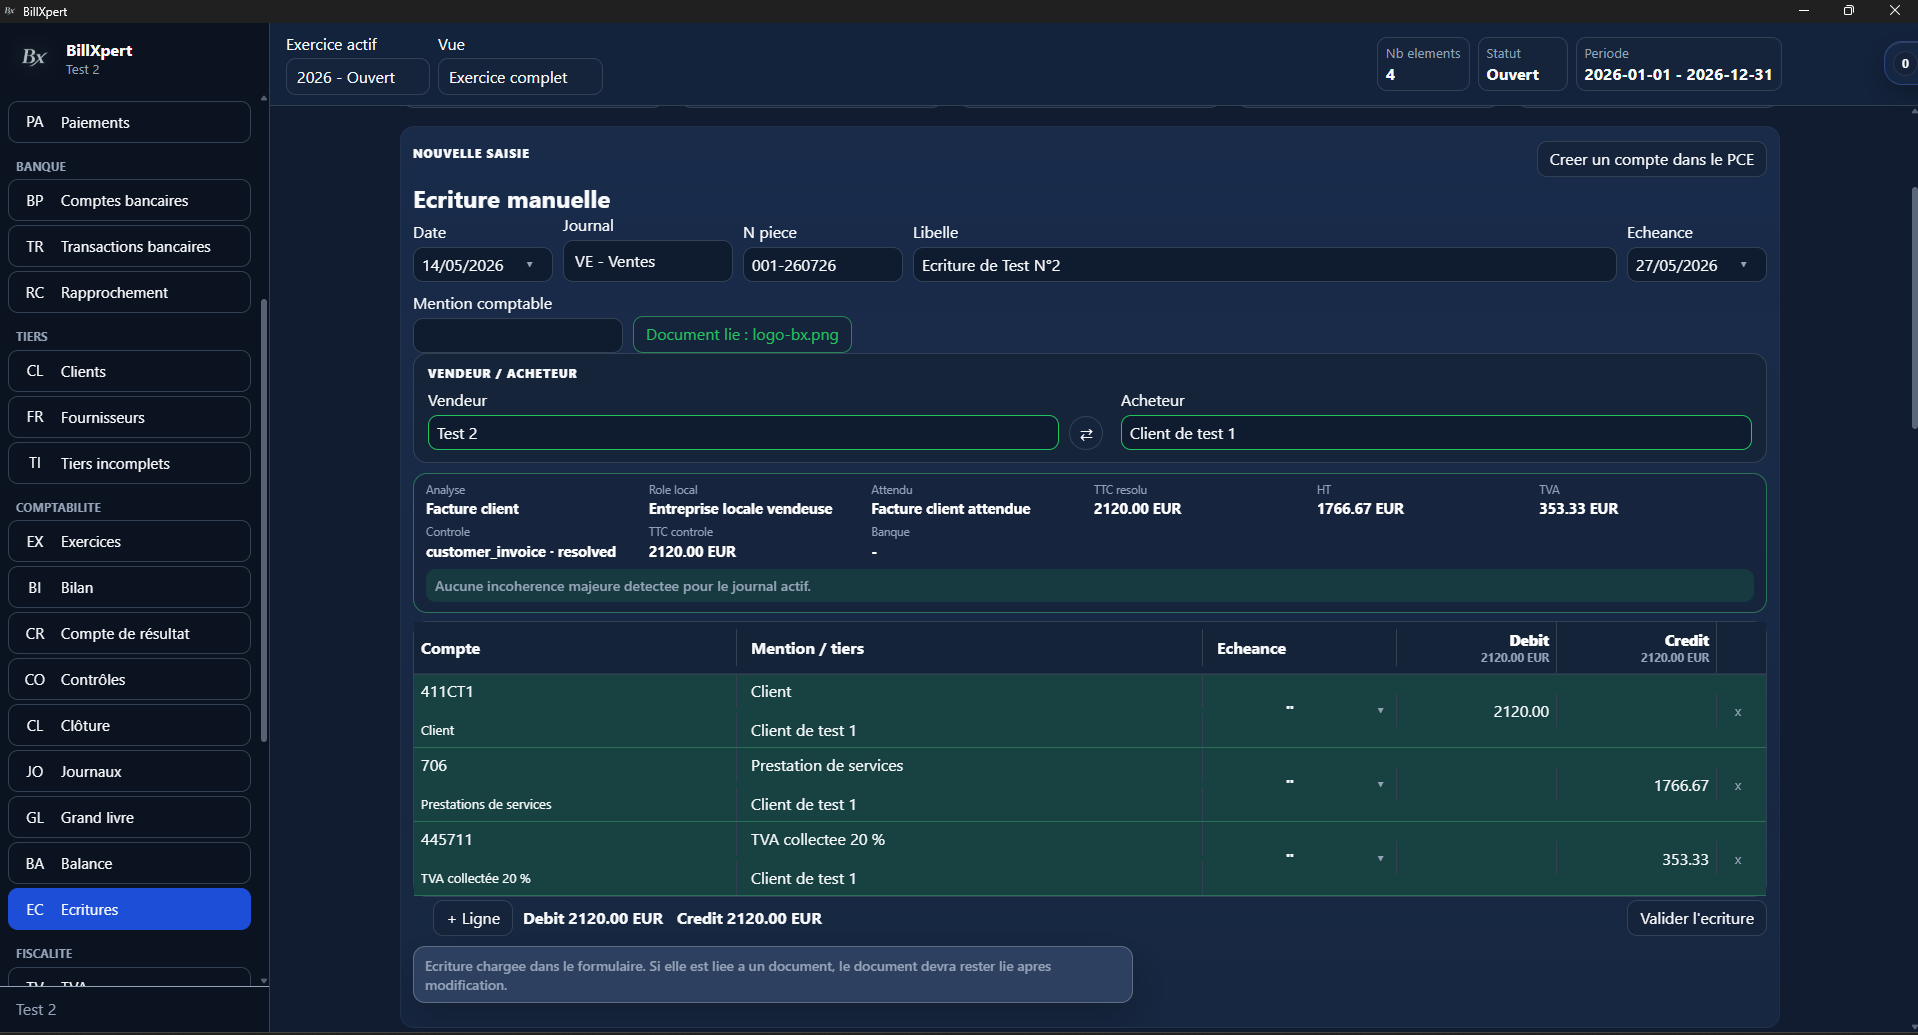Expand echeance dropdown on 706 row

(1380, 785)
